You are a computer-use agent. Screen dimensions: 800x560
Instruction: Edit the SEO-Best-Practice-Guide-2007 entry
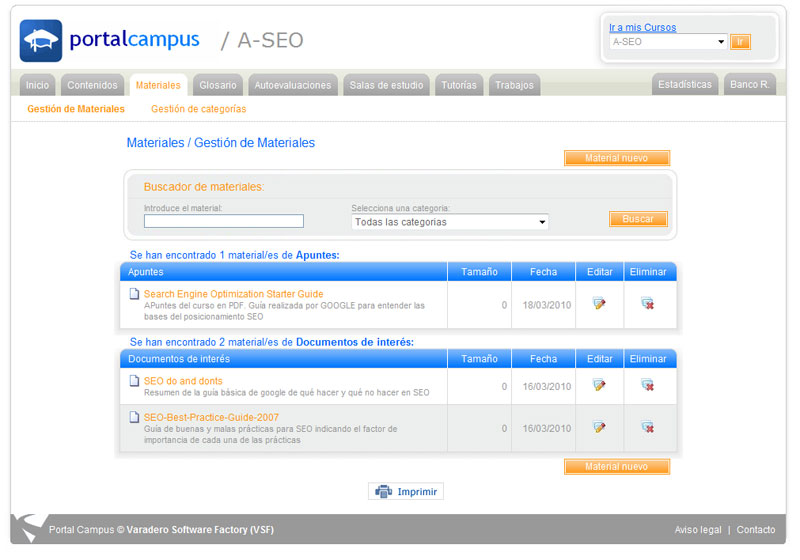tap(599, 428)
